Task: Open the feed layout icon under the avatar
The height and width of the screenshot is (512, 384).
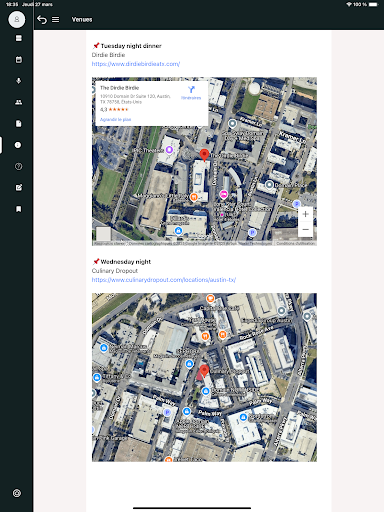Action: (19, 38)
